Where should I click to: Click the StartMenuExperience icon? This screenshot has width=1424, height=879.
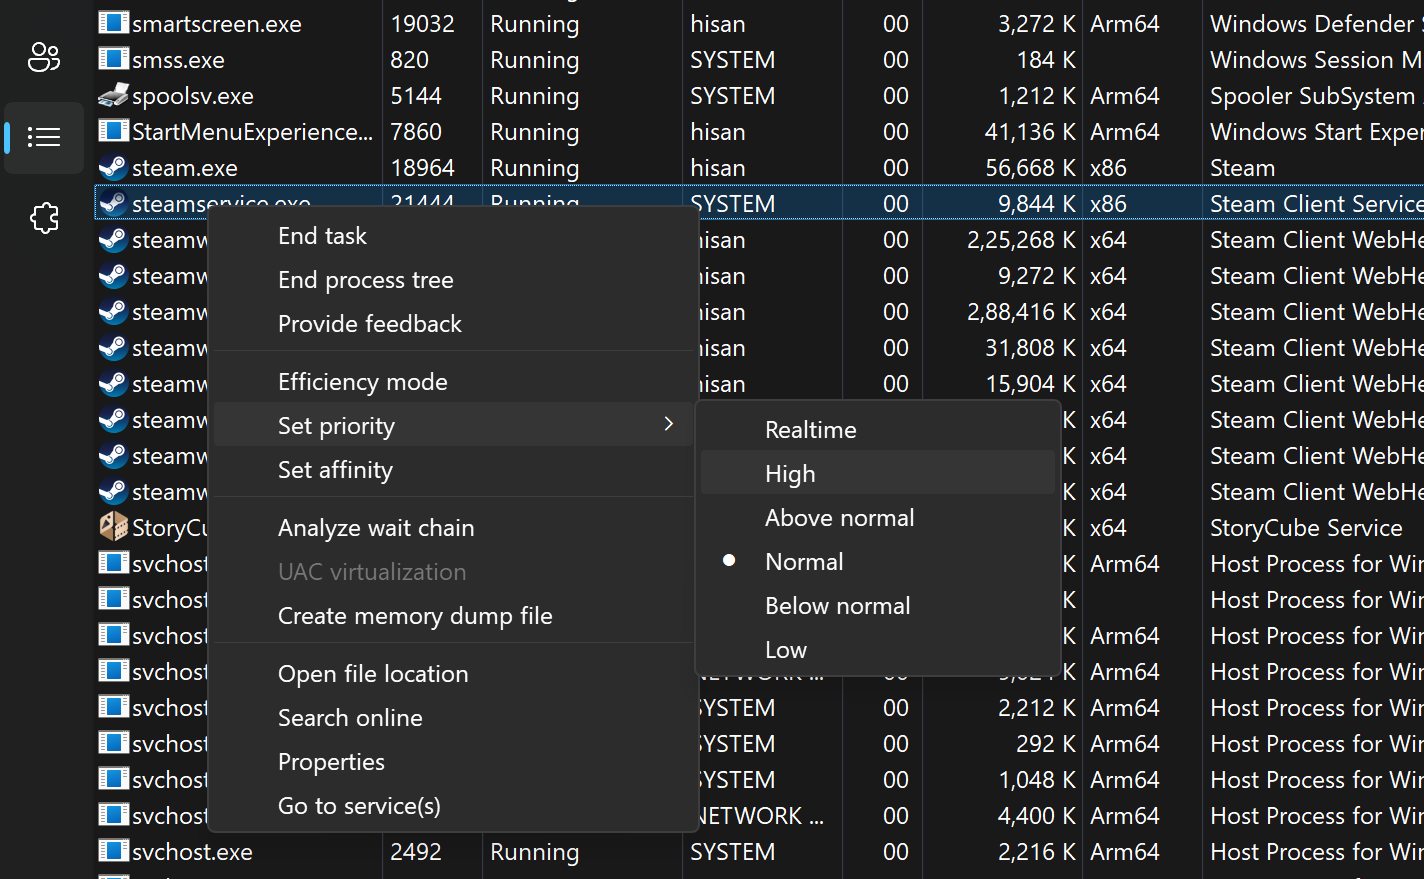pyautogui.click(x=112, y=131)
